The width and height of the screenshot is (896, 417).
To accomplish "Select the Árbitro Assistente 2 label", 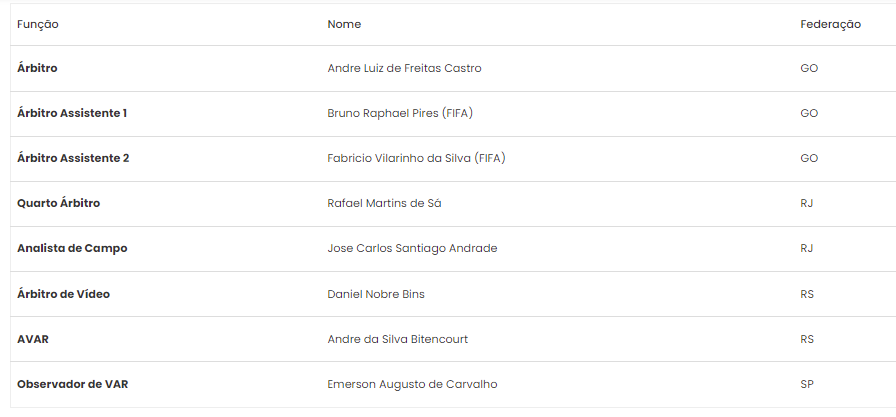I will (x=73, y=158).
